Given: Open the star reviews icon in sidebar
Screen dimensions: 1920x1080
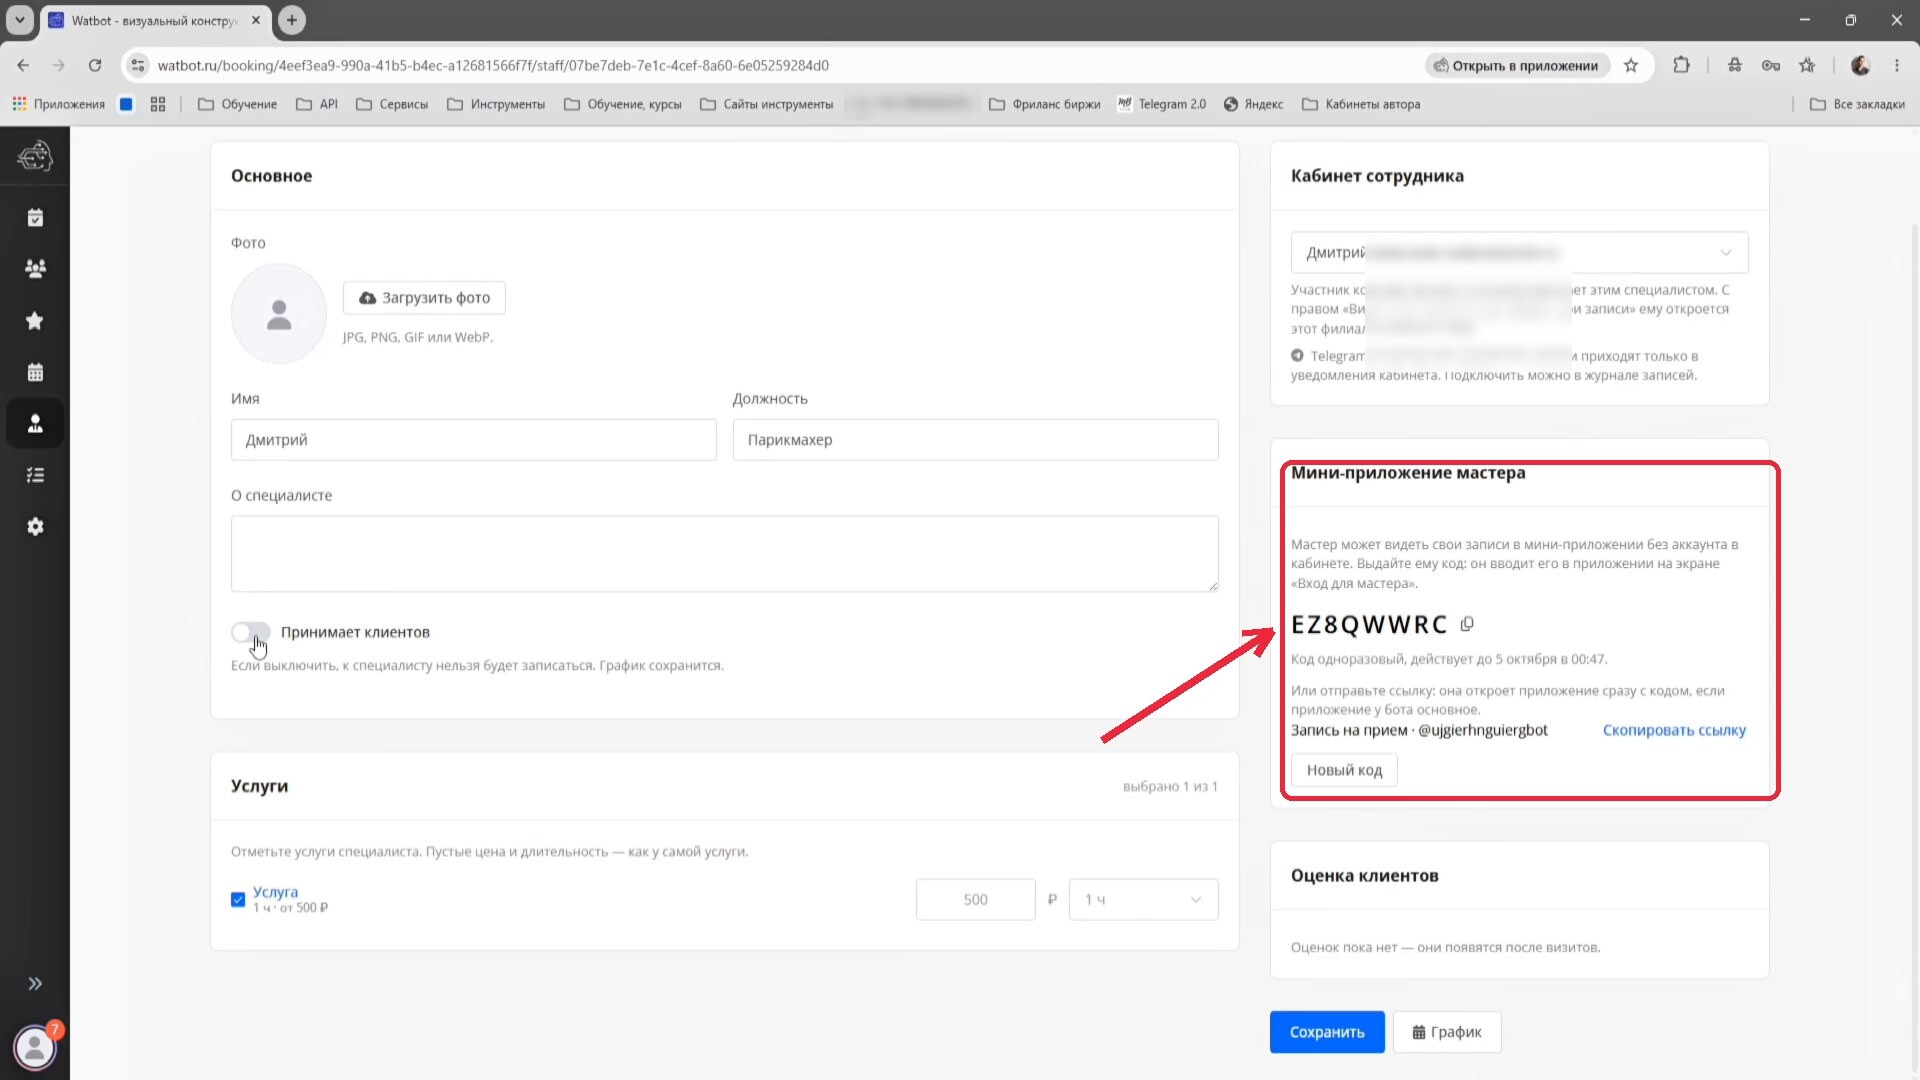Looking at the screenshot, I should (35, 320).
